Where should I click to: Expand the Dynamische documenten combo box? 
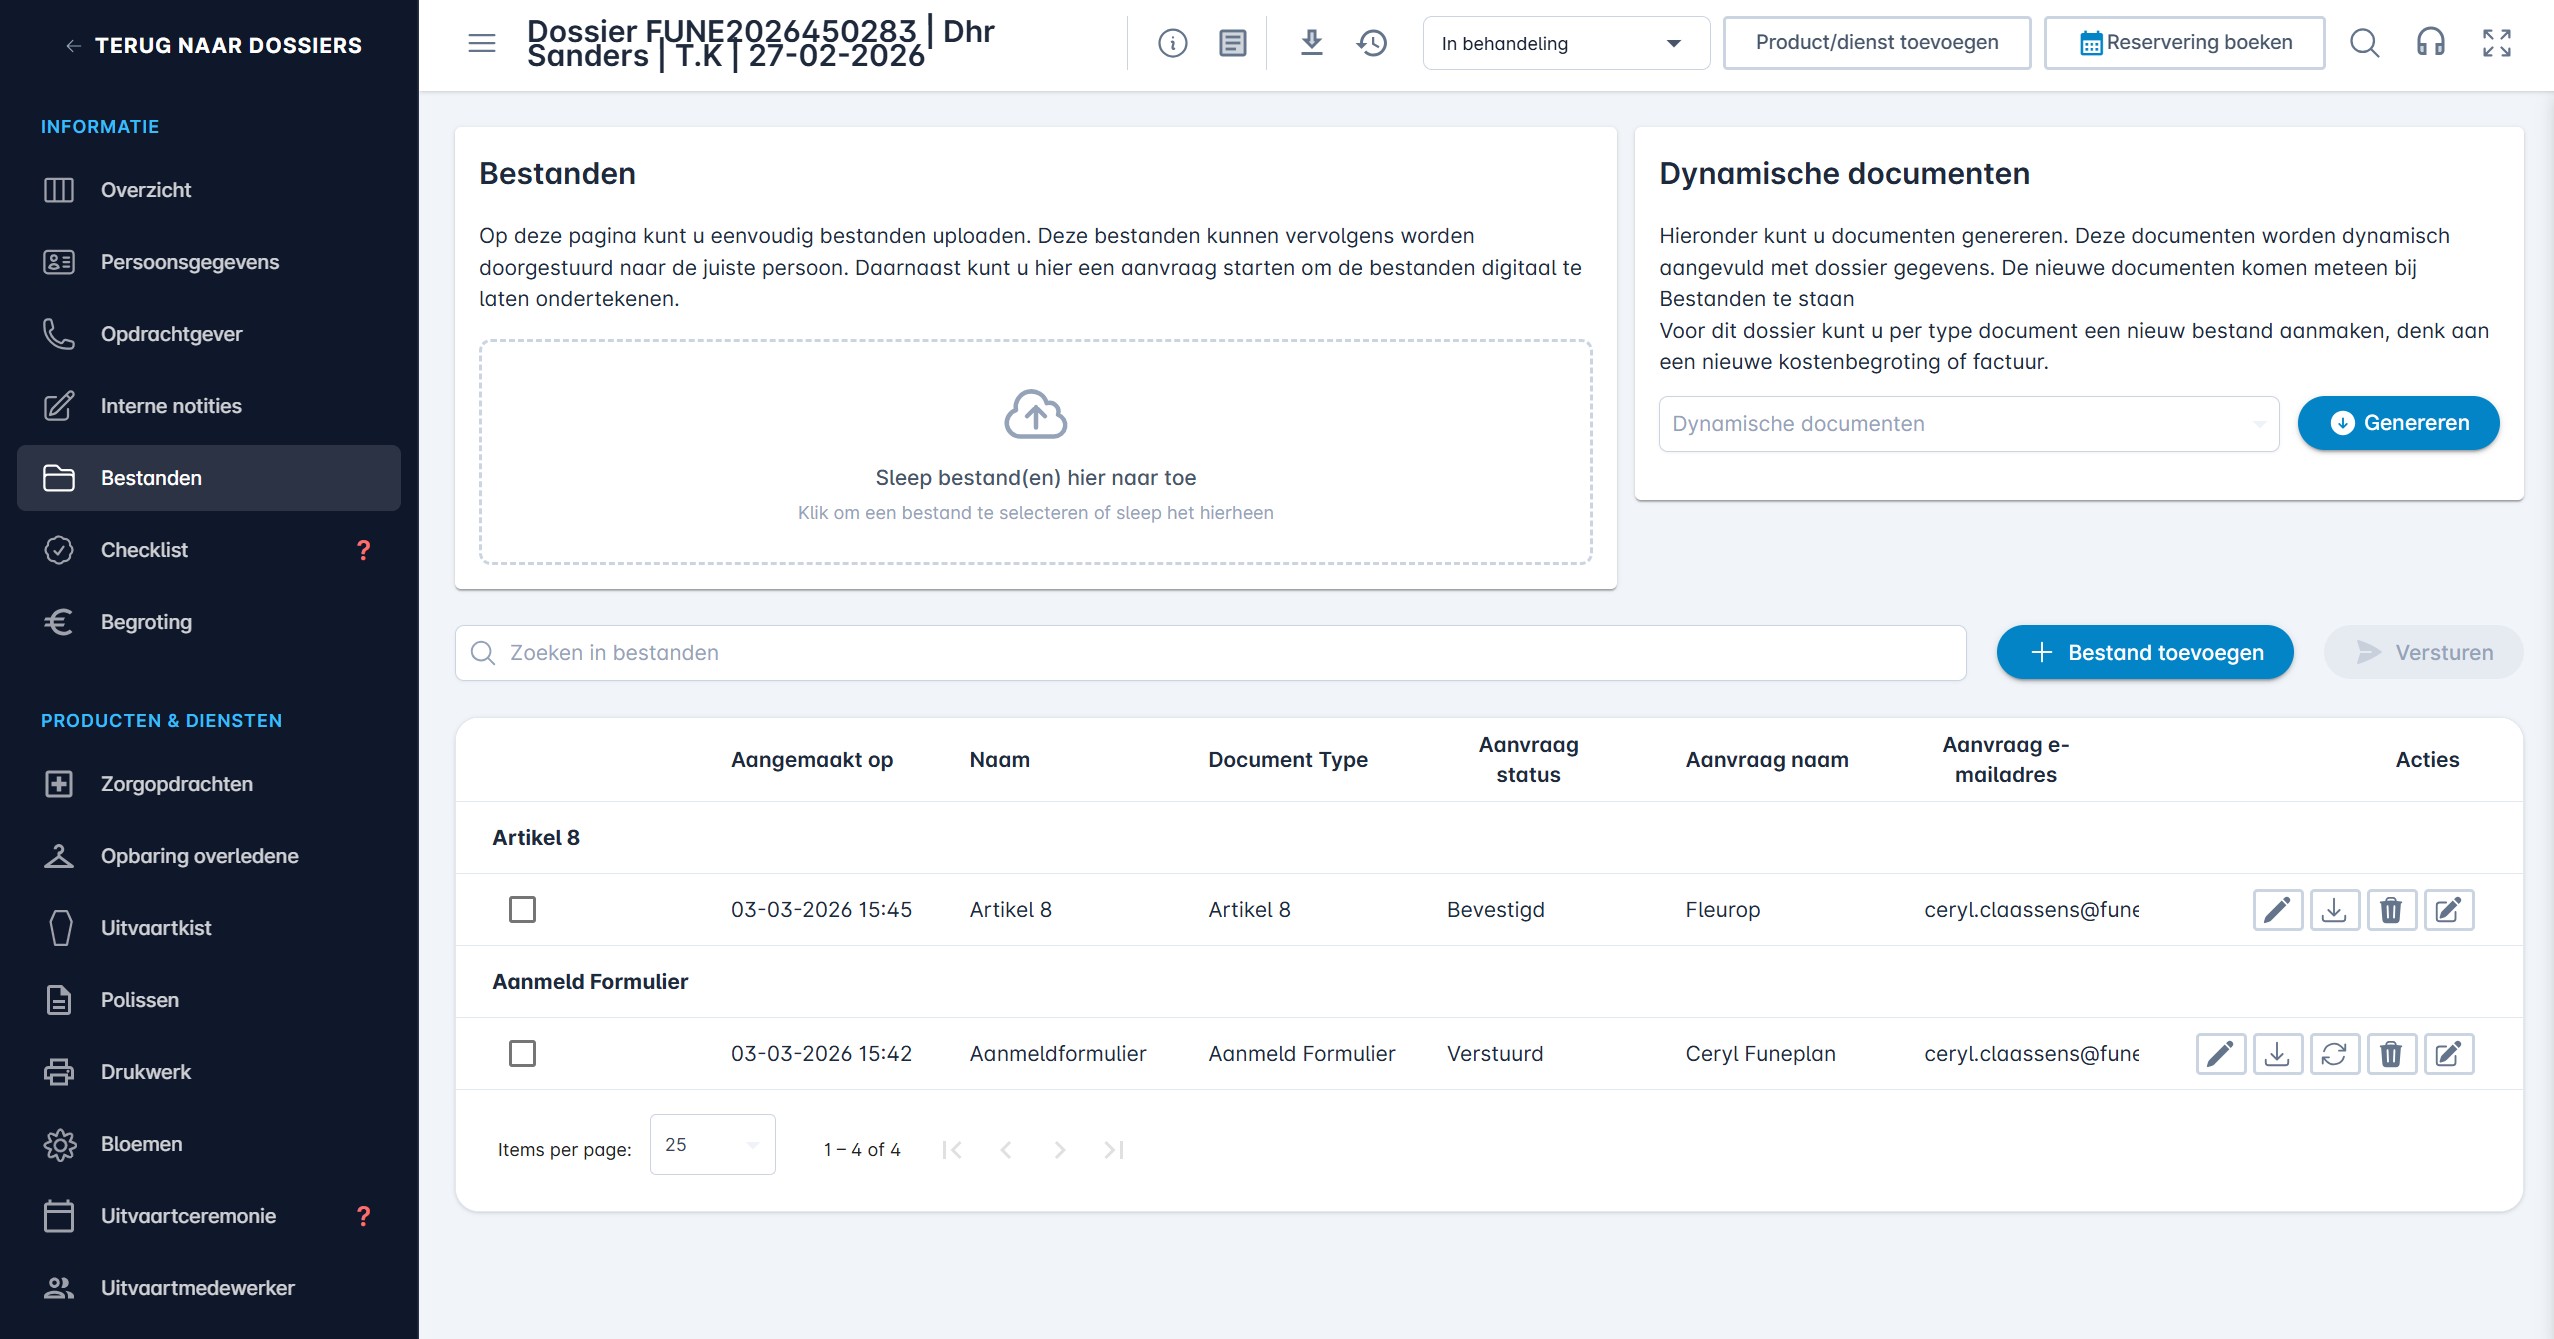tap(1968, 424)
